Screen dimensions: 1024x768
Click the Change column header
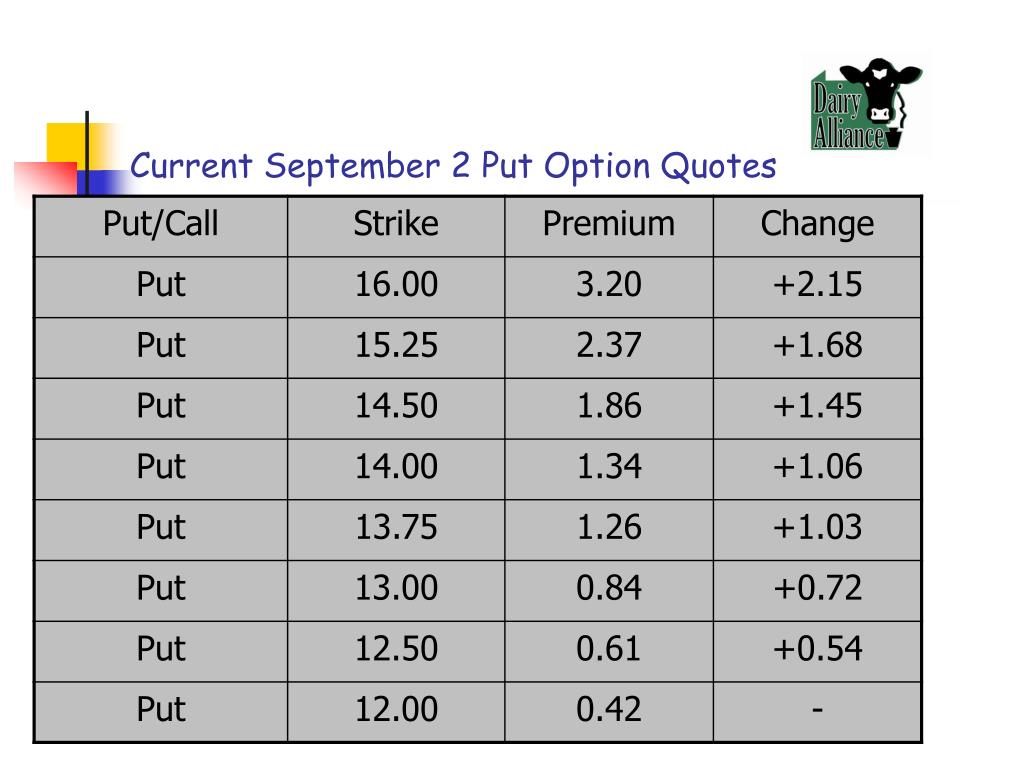817,224
